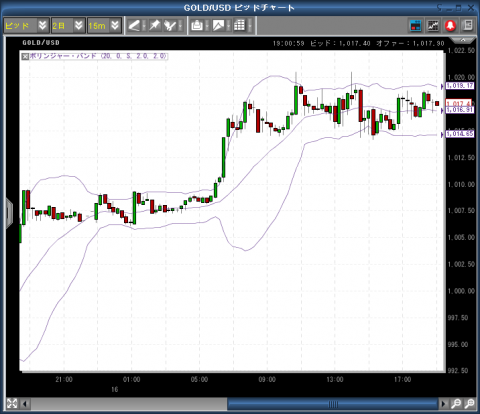Click the 17:00 time axis label
The image size is (480, 414).
[x=402, y=380]
